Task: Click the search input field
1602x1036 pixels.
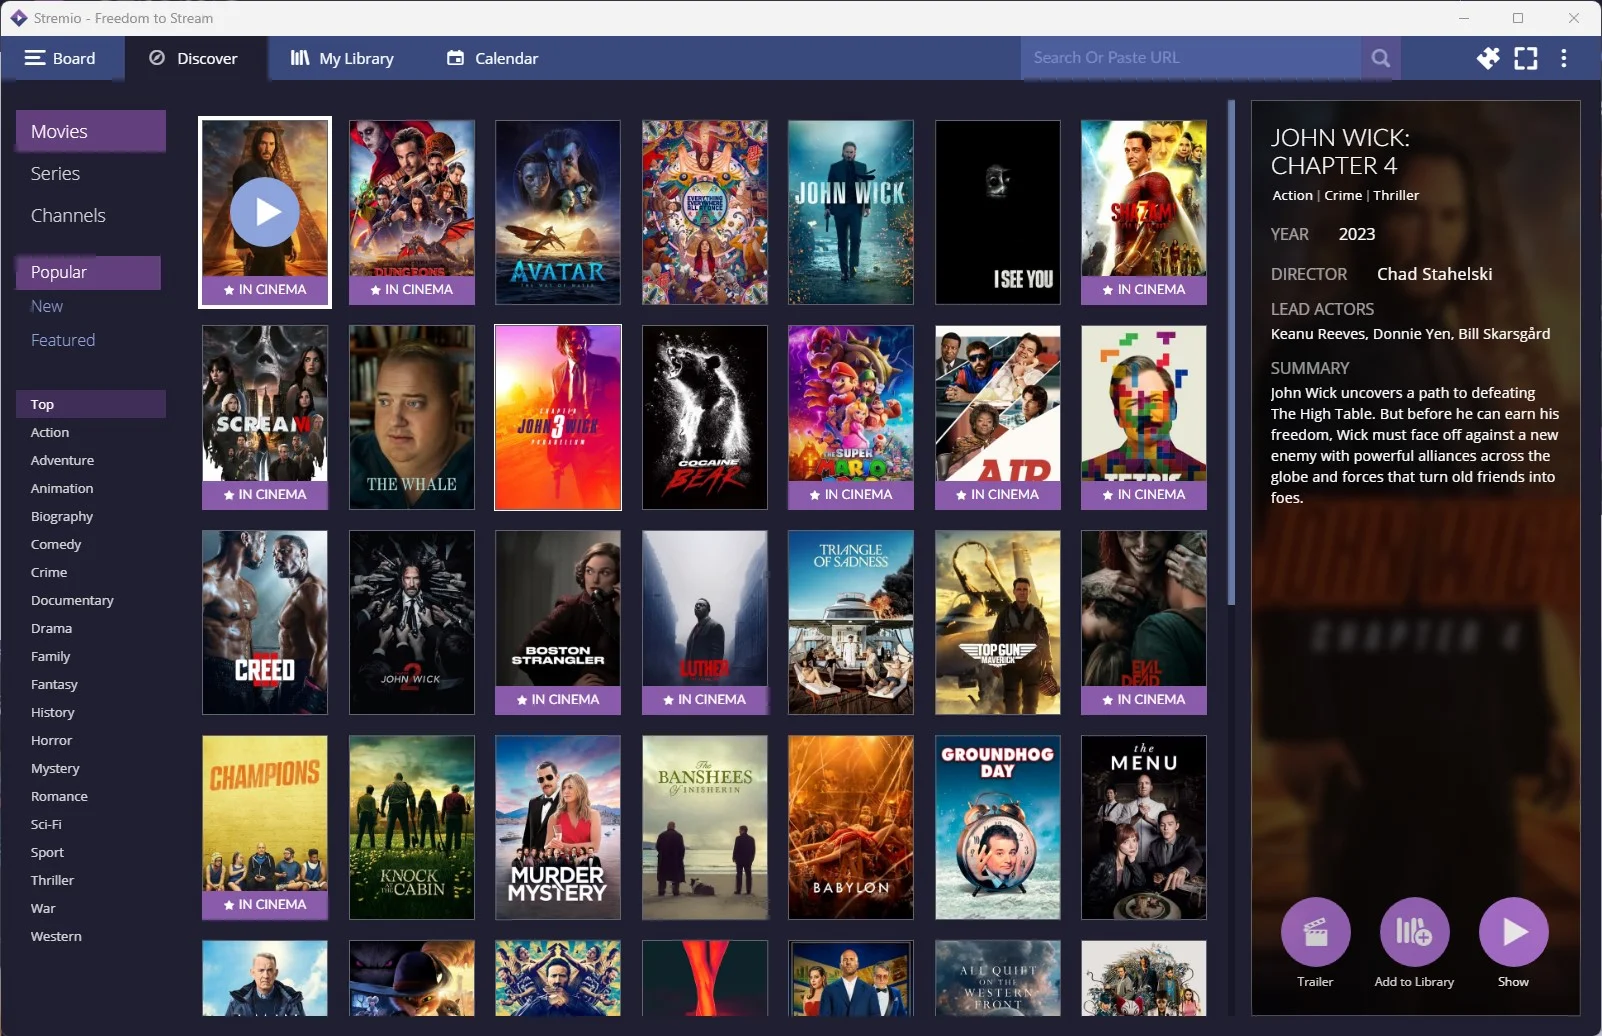Action: click(1190, 58)
